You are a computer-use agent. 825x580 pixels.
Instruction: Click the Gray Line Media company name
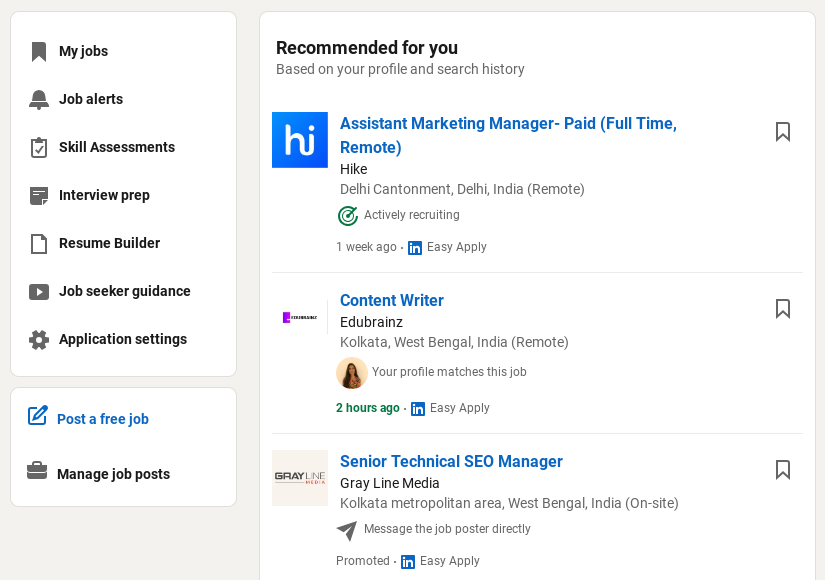389,483
